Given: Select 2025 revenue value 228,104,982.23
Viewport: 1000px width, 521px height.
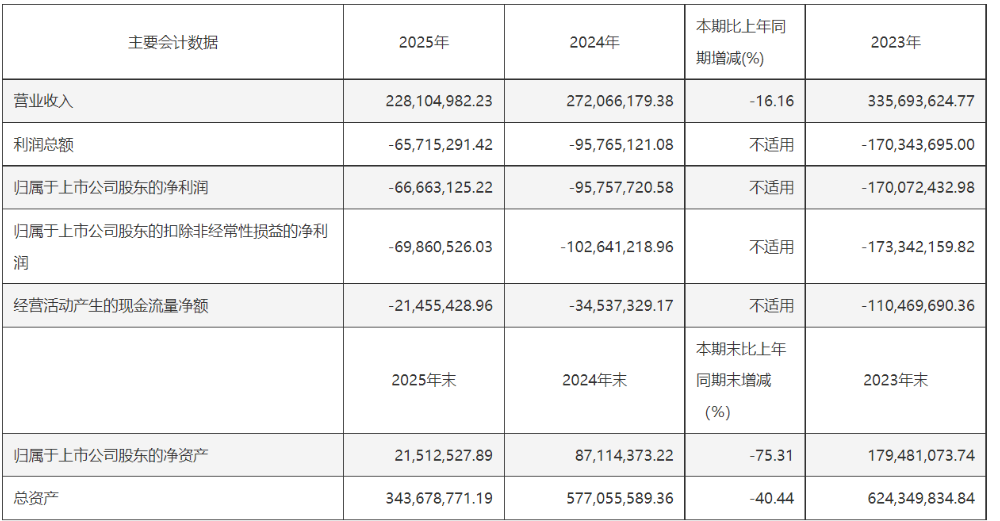Looking at the screenshot, I should point(439,101).
